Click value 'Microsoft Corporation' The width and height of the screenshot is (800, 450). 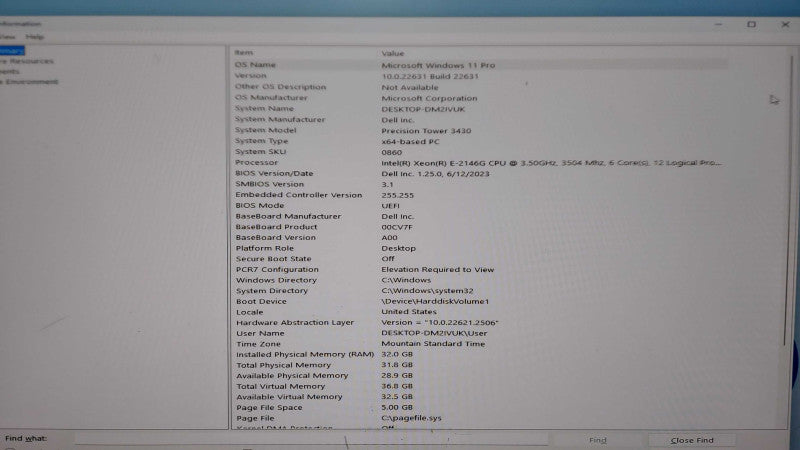pos(429,98)
